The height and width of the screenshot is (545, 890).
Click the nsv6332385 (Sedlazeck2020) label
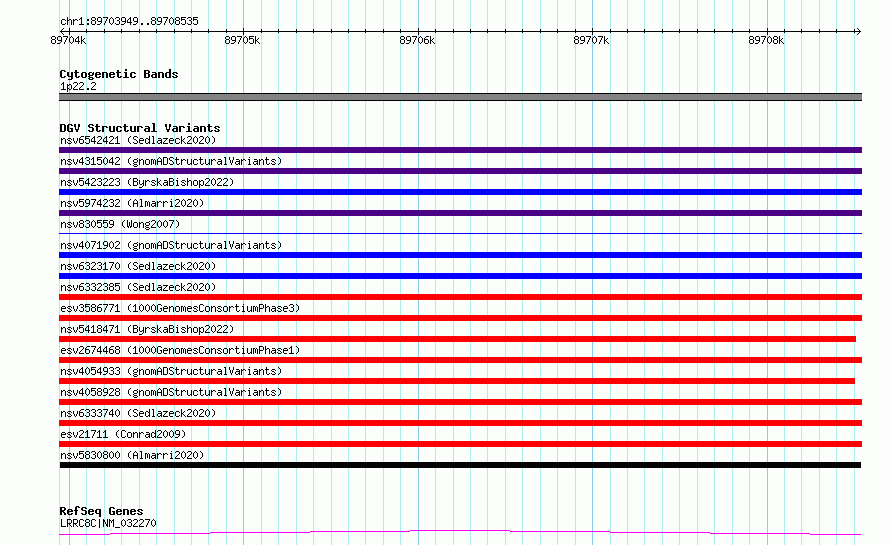click(138, 287)
